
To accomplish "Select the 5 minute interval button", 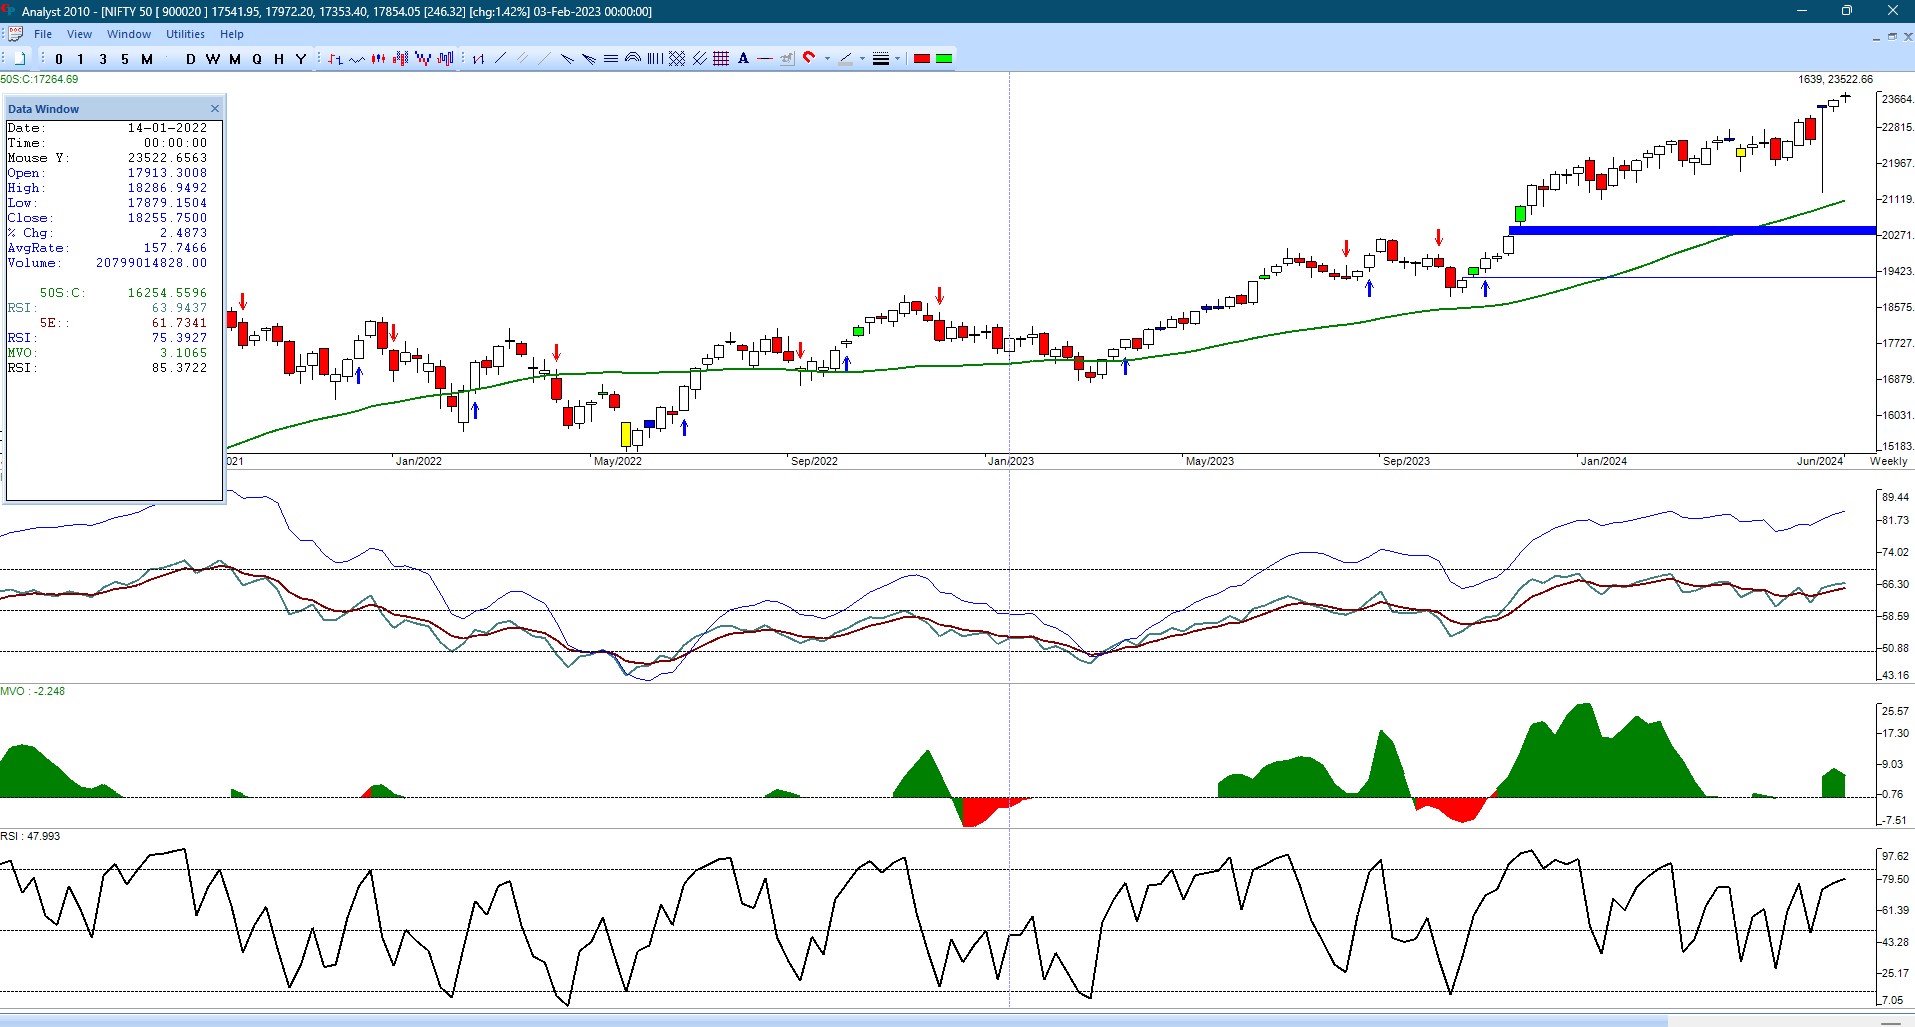I will [125, 59].
